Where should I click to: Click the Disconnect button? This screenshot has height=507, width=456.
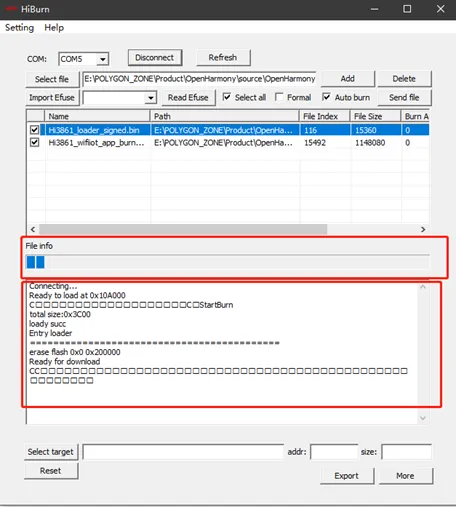point(155,58)
